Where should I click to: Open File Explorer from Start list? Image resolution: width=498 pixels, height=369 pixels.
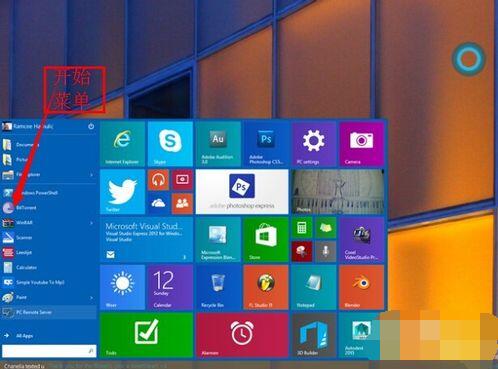(x=49, y=174)
